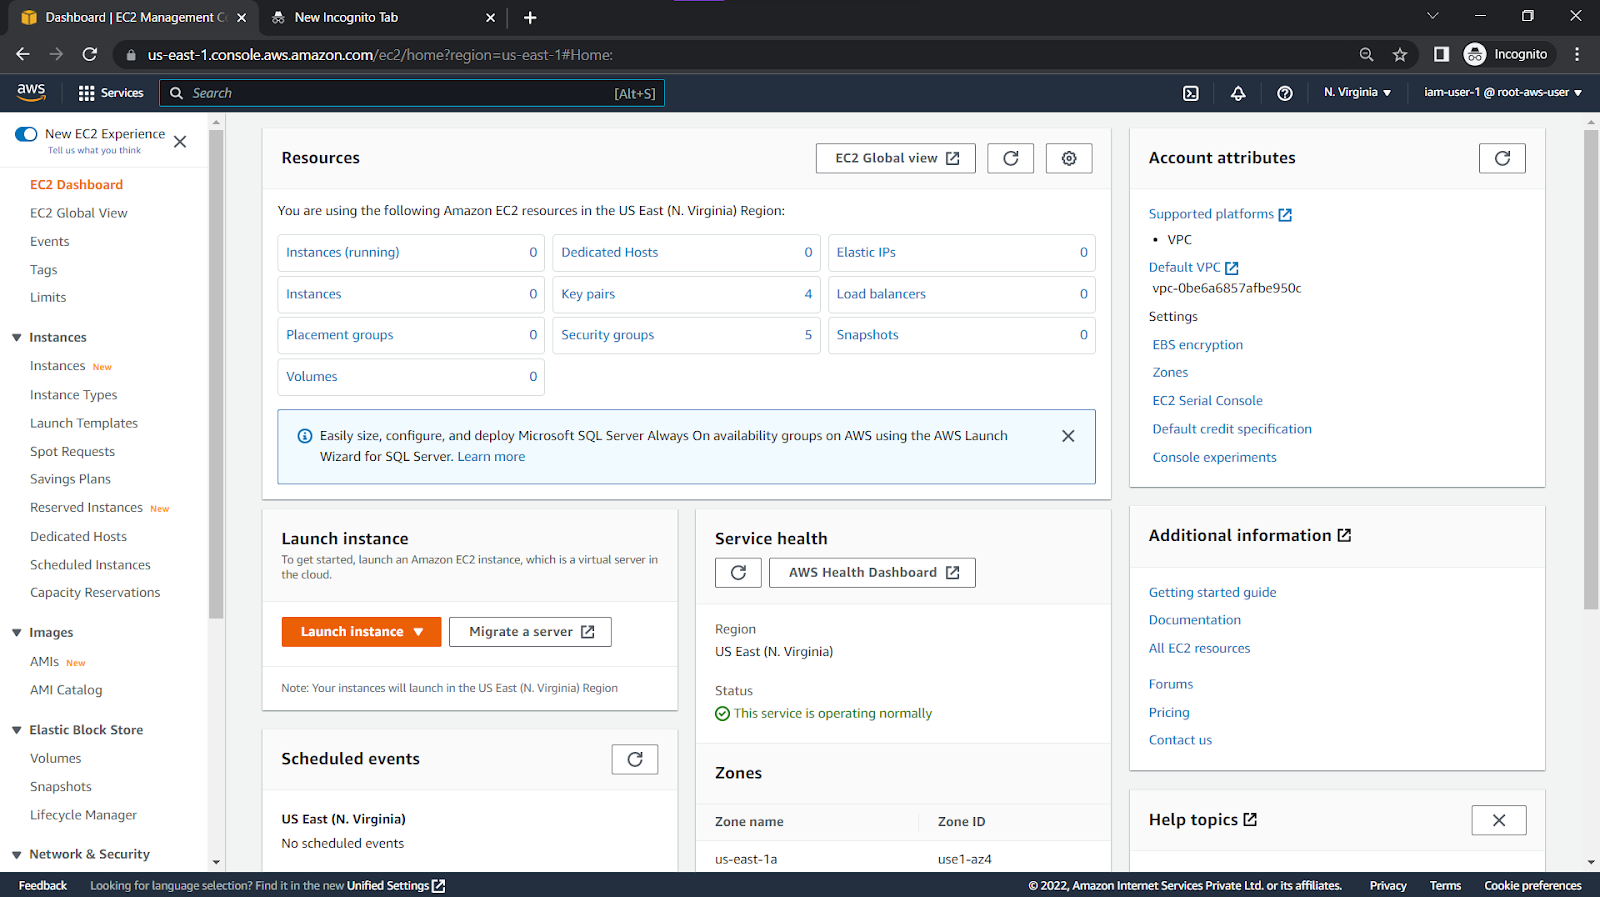Open the Launch instance dropdown
The image size is (1600, 897).
pyautogui.click(x=361, y=632)
